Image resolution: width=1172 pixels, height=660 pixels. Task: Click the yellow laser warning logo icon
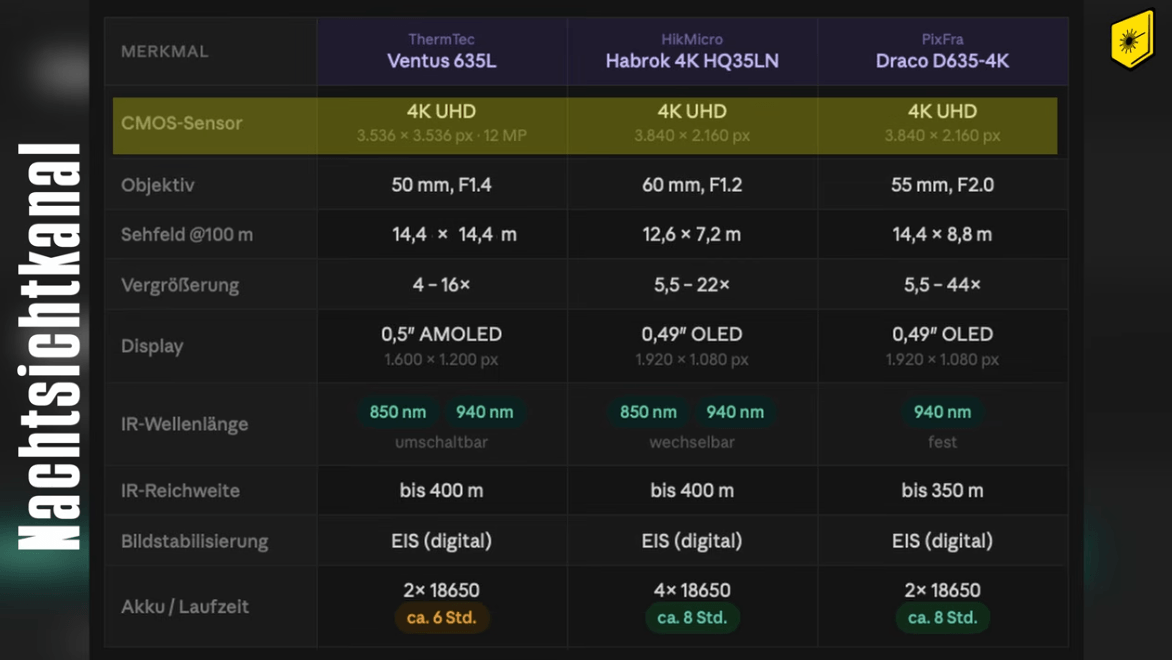pos(1132,39)
